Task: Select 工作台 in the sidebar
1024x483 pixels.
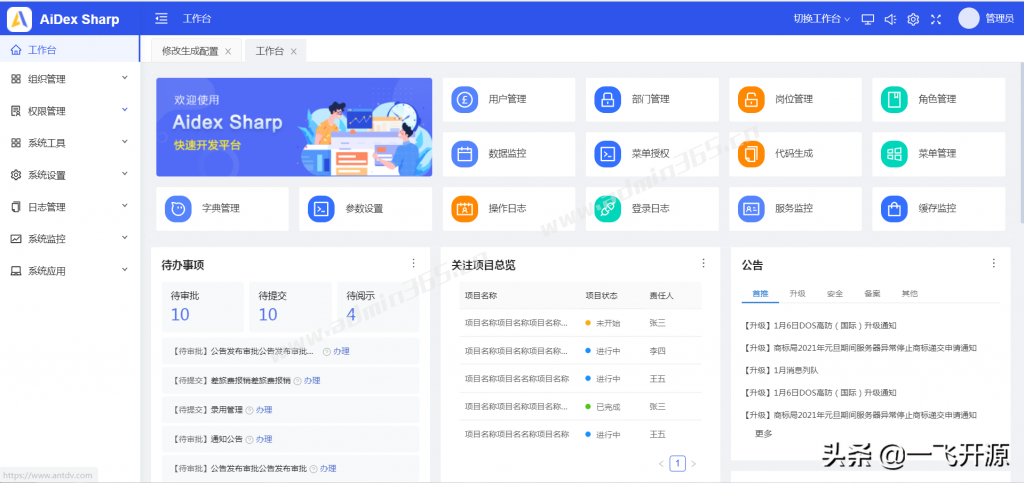Action: [70, 50]
